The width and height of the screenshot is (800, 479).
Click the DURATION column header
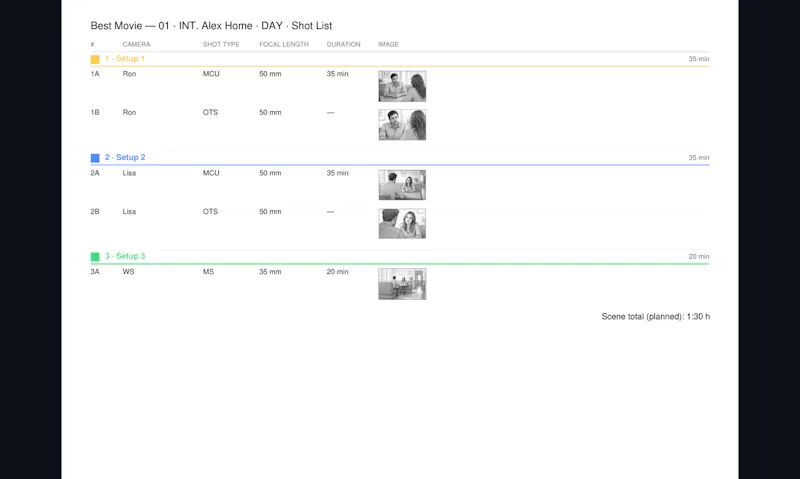(x=343, y=44)
